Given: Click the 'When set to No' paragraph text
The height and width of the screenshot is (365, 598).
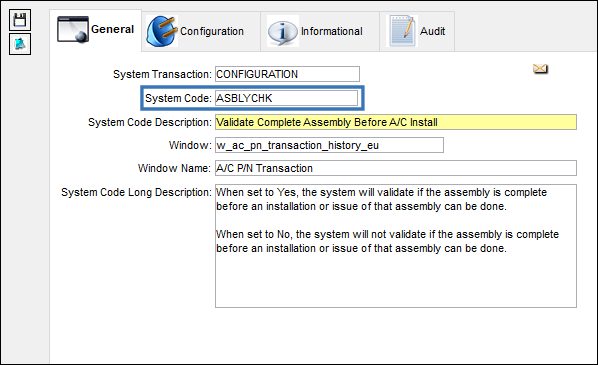Looking at the screenshot, I should pos(387,241).
